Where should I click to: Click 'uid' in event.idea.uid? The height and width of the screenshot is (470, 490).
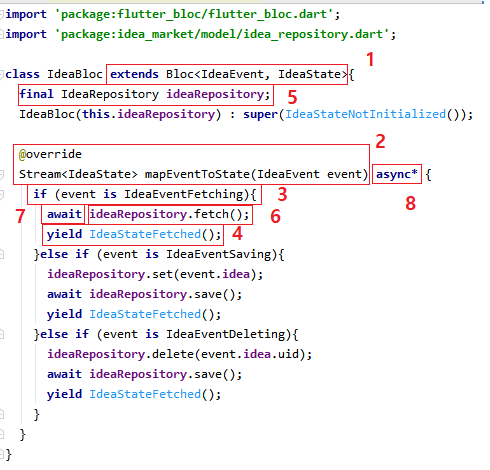[x=289, y=354]
